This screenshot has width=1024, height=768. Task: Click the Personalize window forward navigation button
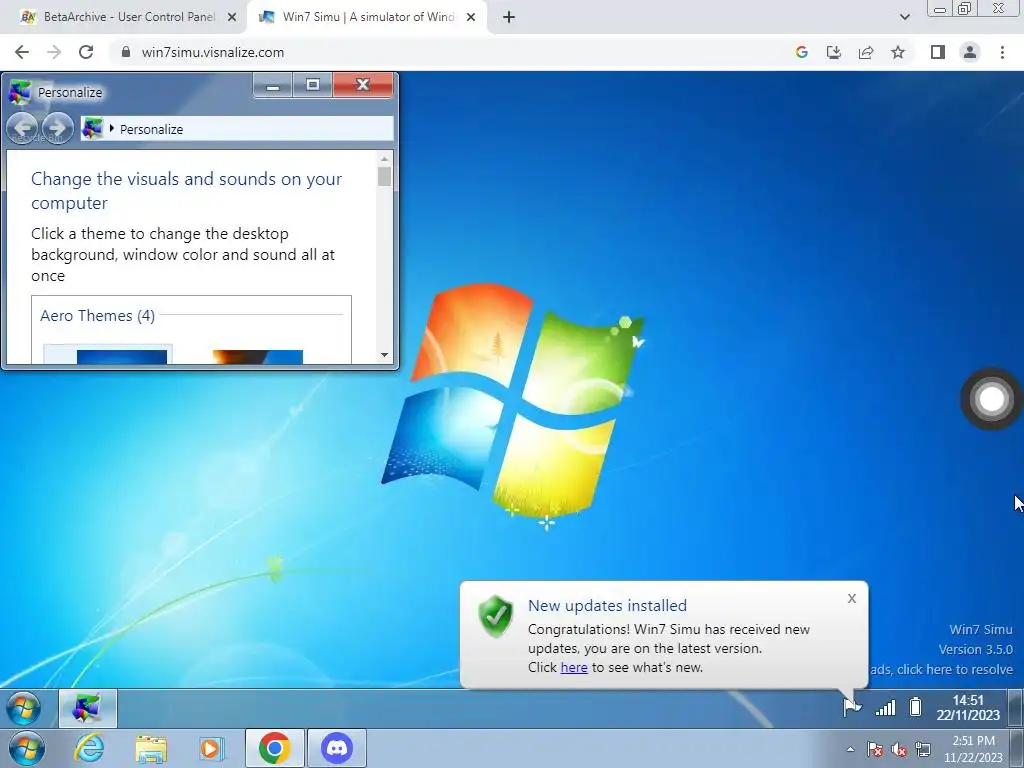(57, 127)
